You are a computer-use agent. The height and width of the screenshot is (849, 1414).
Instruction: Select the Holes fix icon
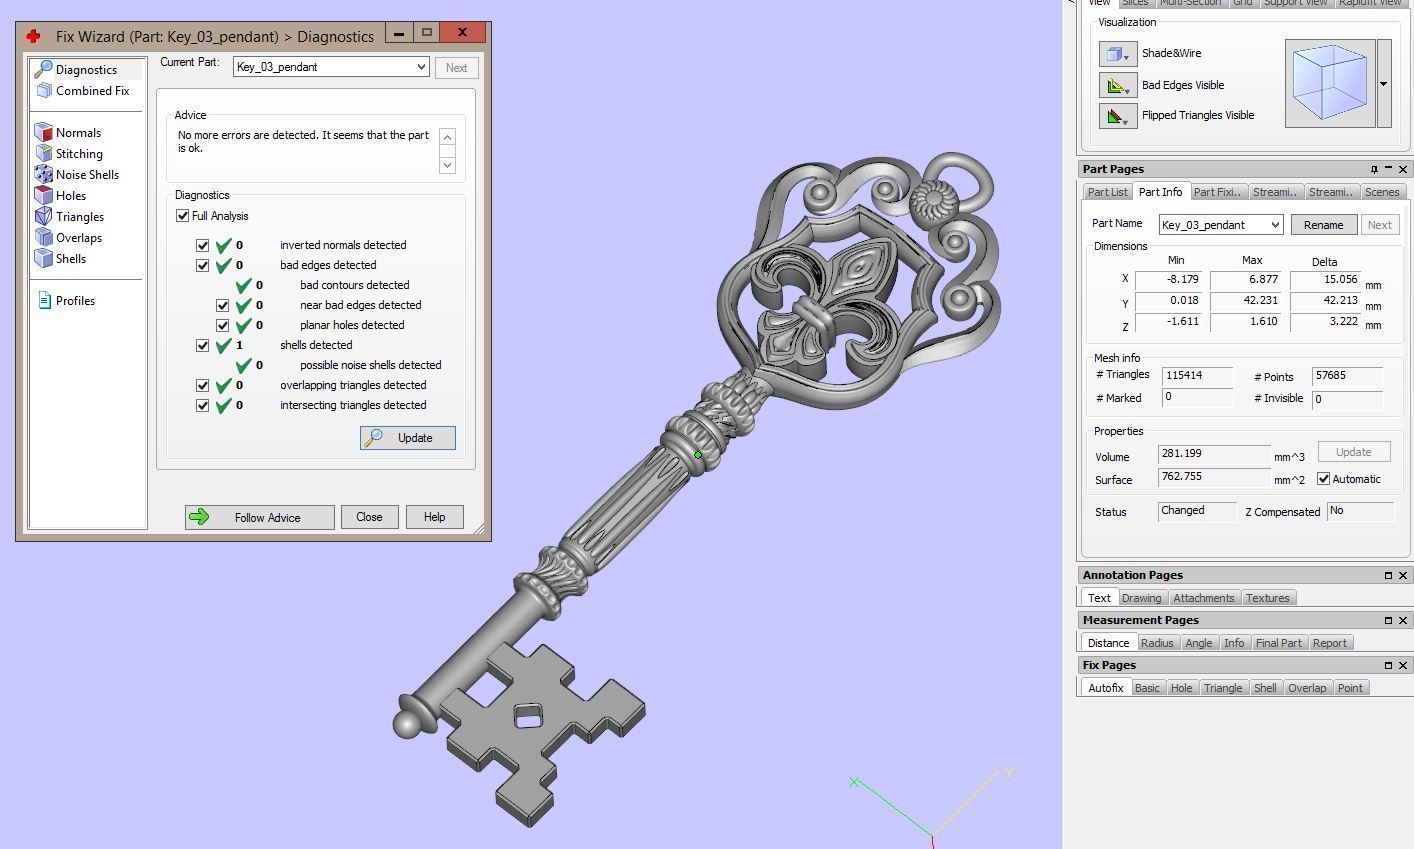[x=44, y=196]
